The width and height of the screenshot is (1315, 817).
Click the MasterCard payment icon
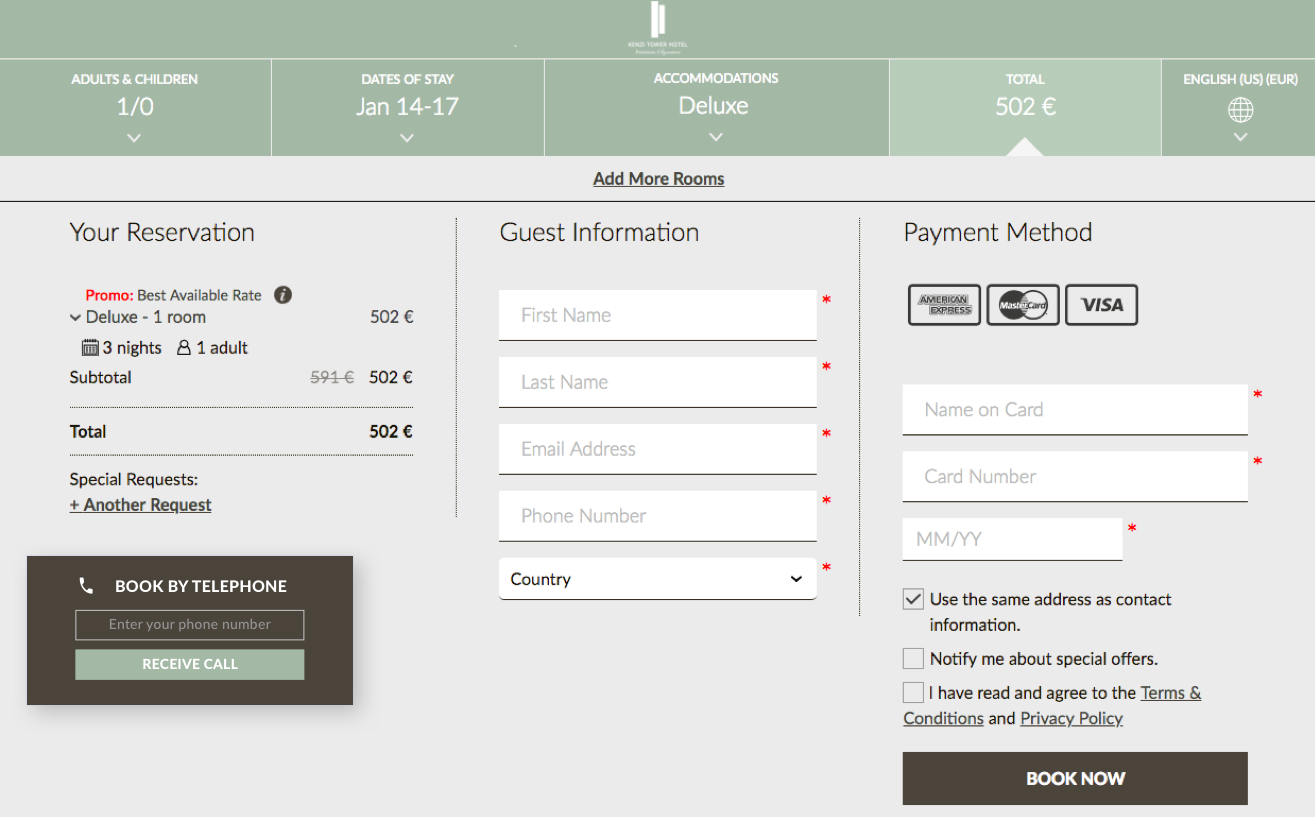[1022, 305]
